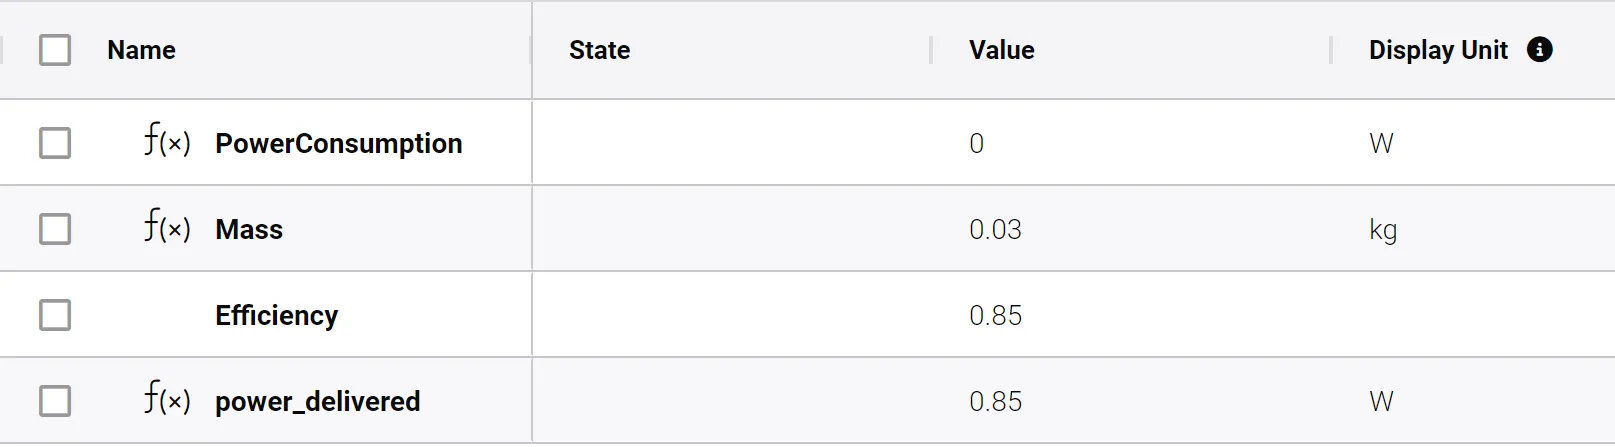Screen dimensions: 1615x447
Task: Click the Mass function icon
Action: point(166,228)
